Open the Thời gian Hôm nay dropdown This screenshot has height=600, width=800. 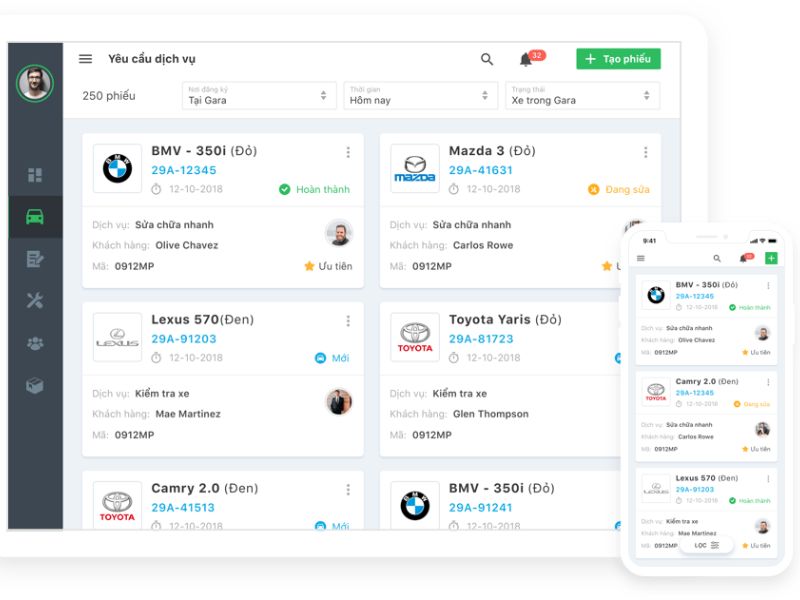click(420, 95)
